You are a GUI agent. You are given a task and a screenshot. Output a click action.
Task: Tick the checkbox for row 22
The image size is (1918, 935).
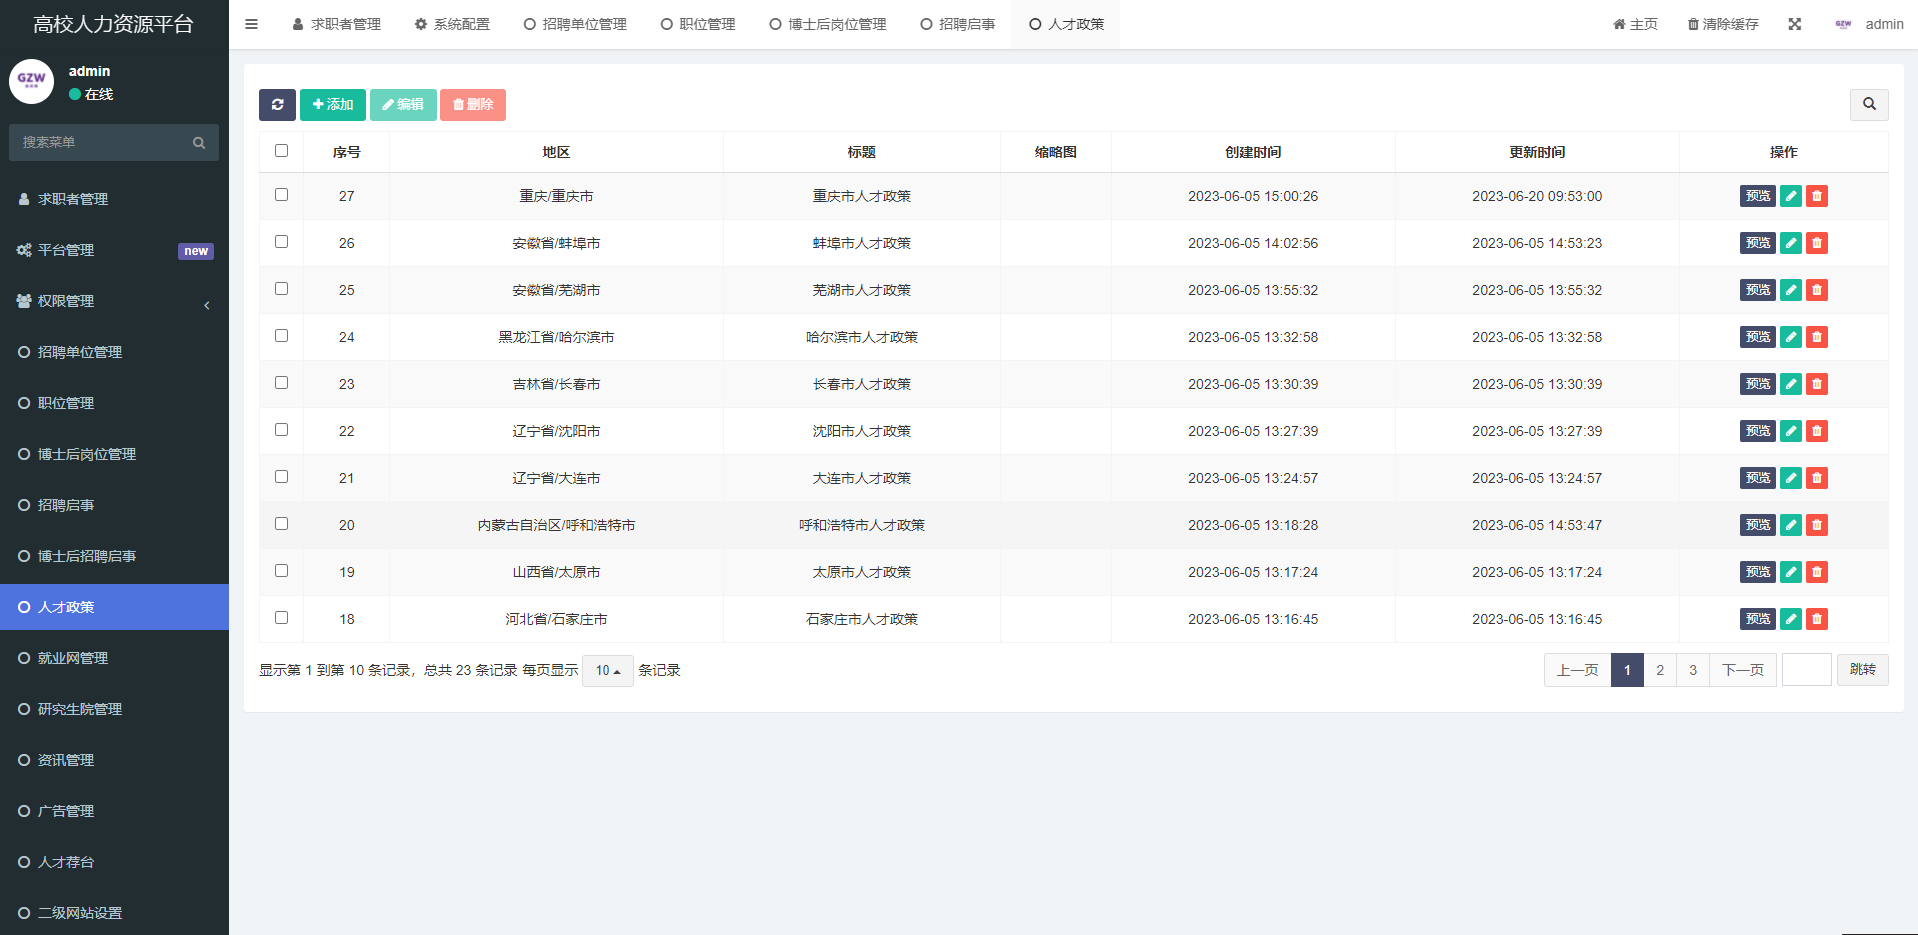[x=281, y=430]
